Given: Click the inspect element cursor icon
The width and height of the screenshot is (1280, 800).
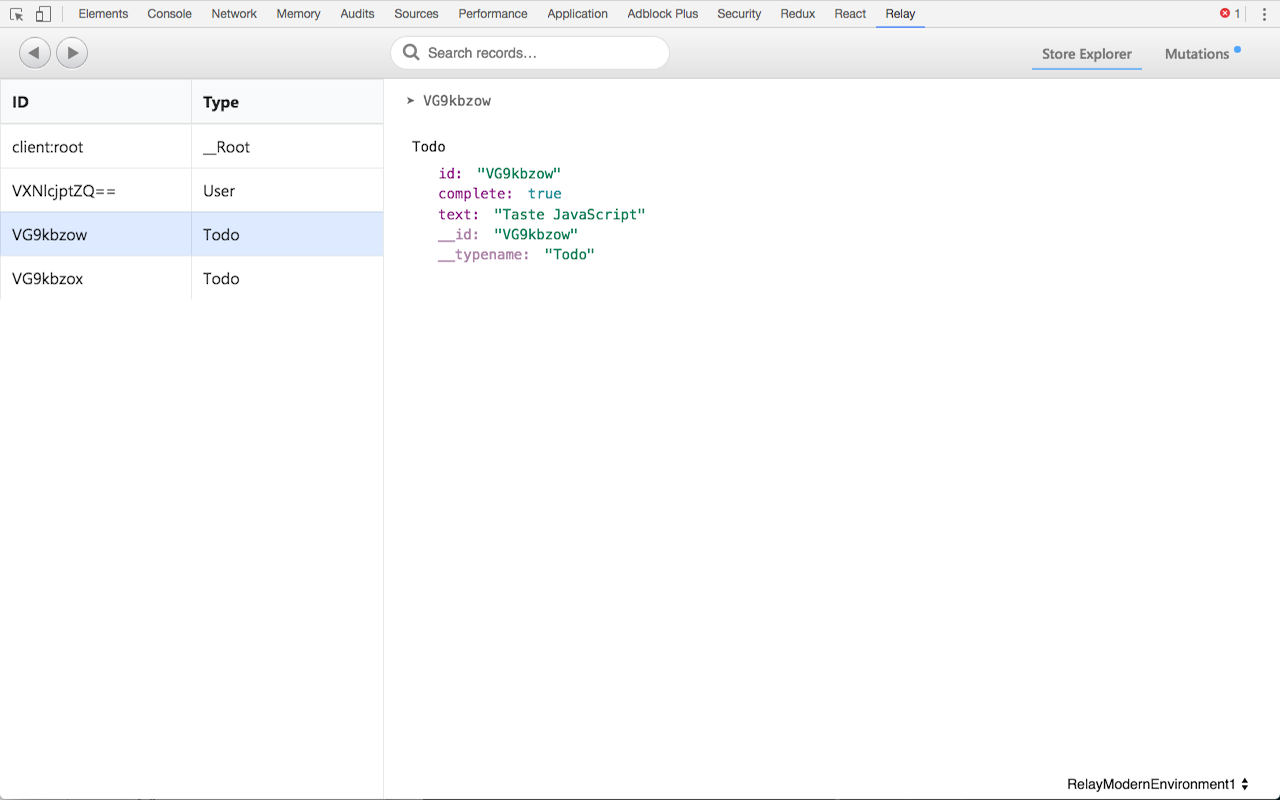Looking at the screenshot, I should point(16,13).
